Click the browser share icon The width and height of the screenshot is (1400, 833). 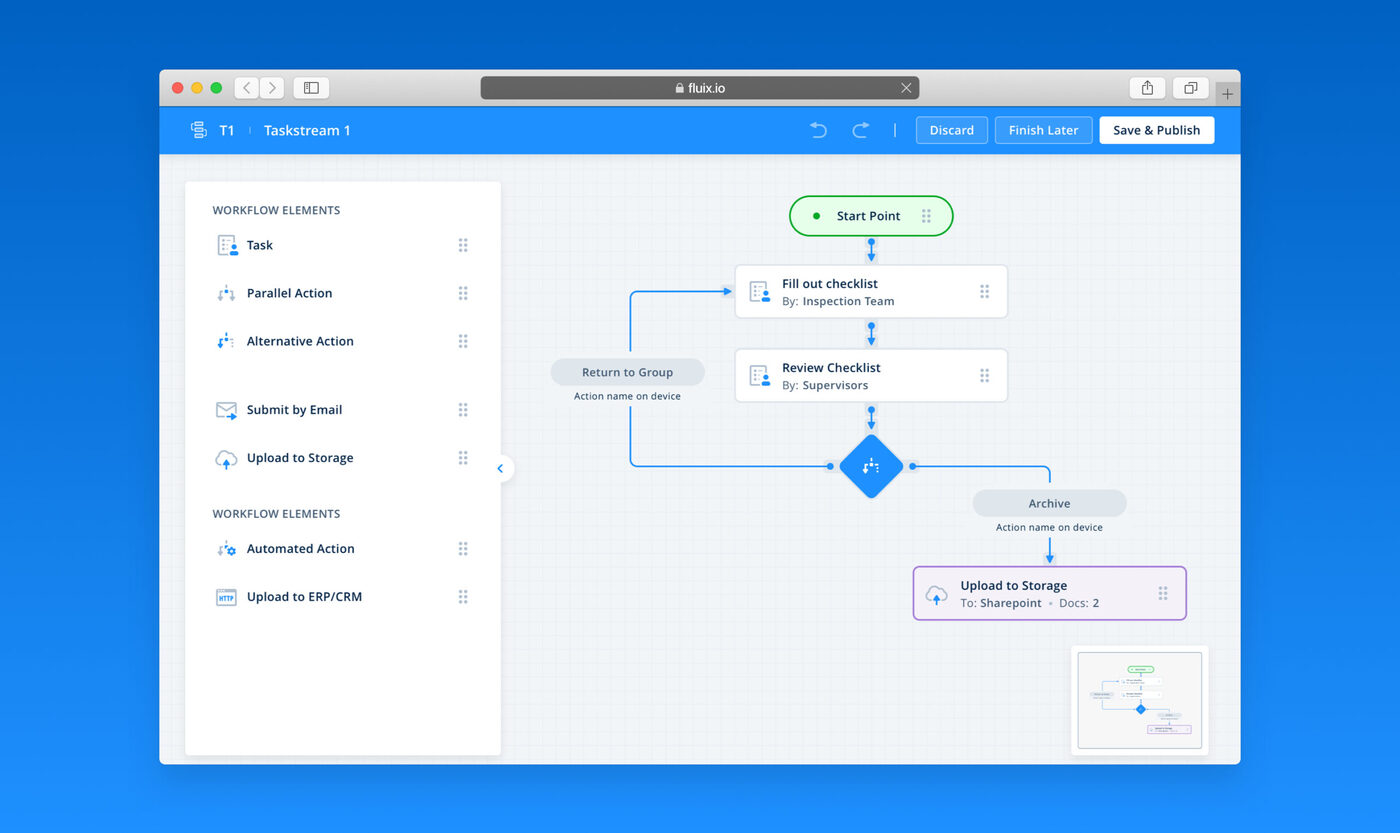[1146, 87]
